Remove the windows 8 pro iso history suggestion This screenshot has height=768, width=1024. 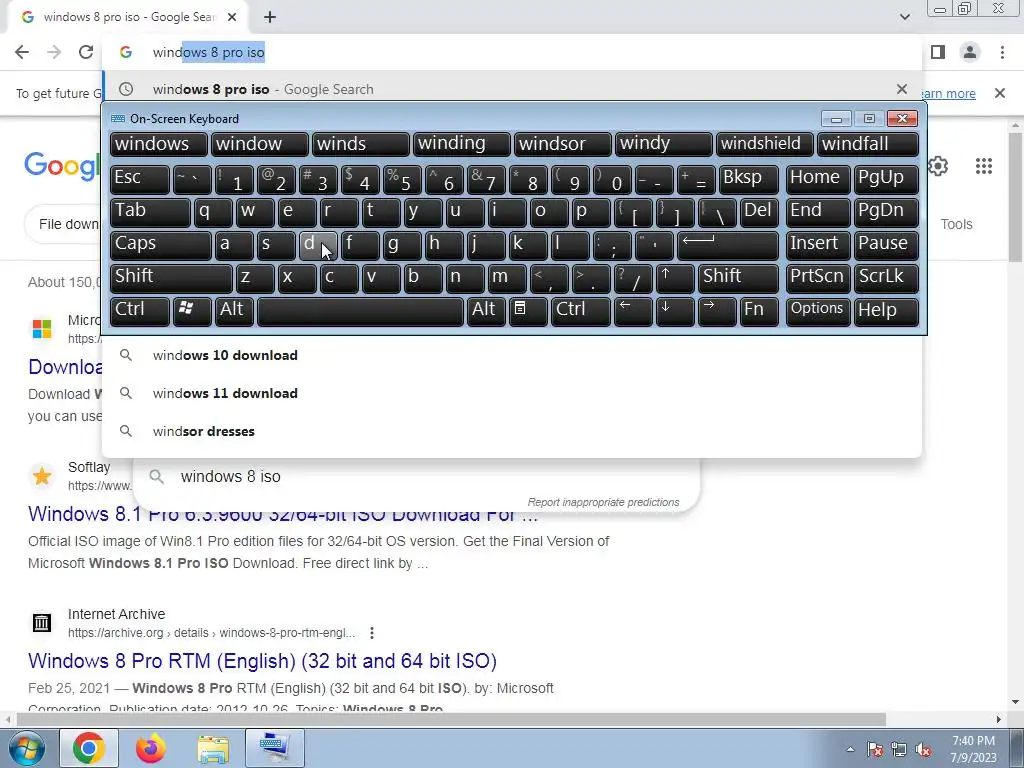pos(902,89)
